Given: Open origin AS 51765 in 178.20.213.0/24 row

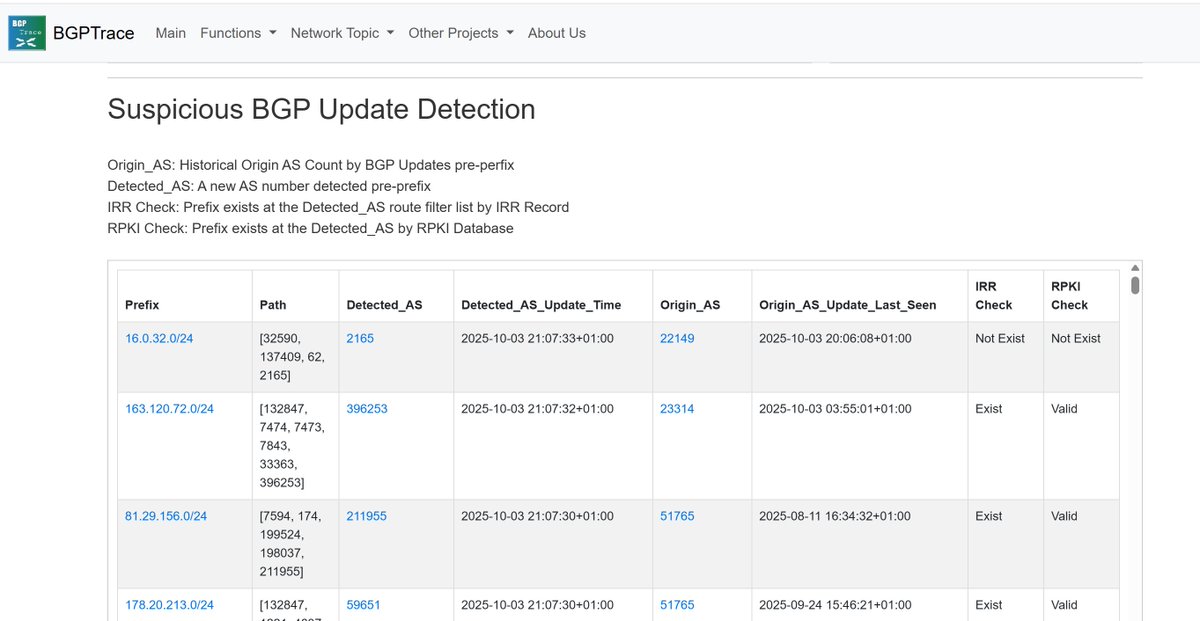Looking at the screenshot, I should pyautogui.click(x=677, y=605).
